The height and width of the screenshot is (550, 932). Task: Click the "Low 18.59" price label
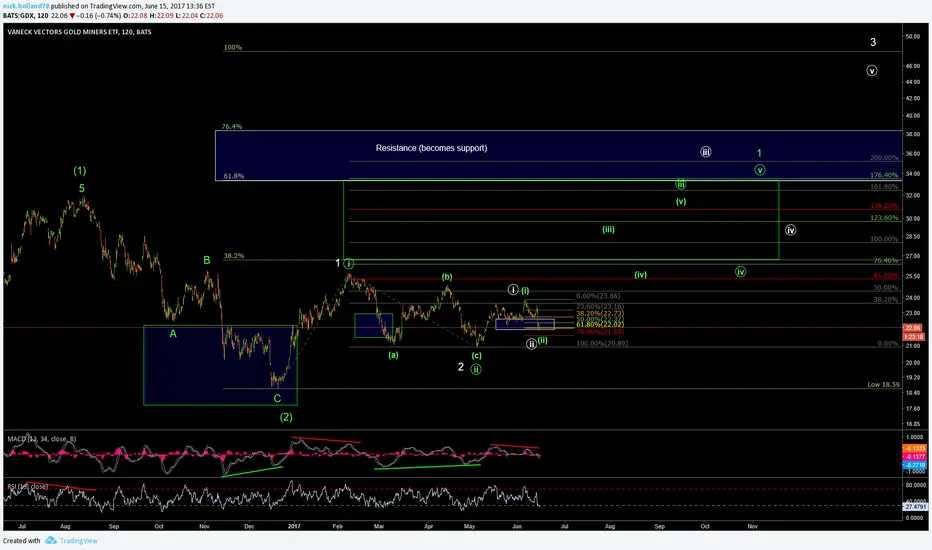[x=883, y=385]
